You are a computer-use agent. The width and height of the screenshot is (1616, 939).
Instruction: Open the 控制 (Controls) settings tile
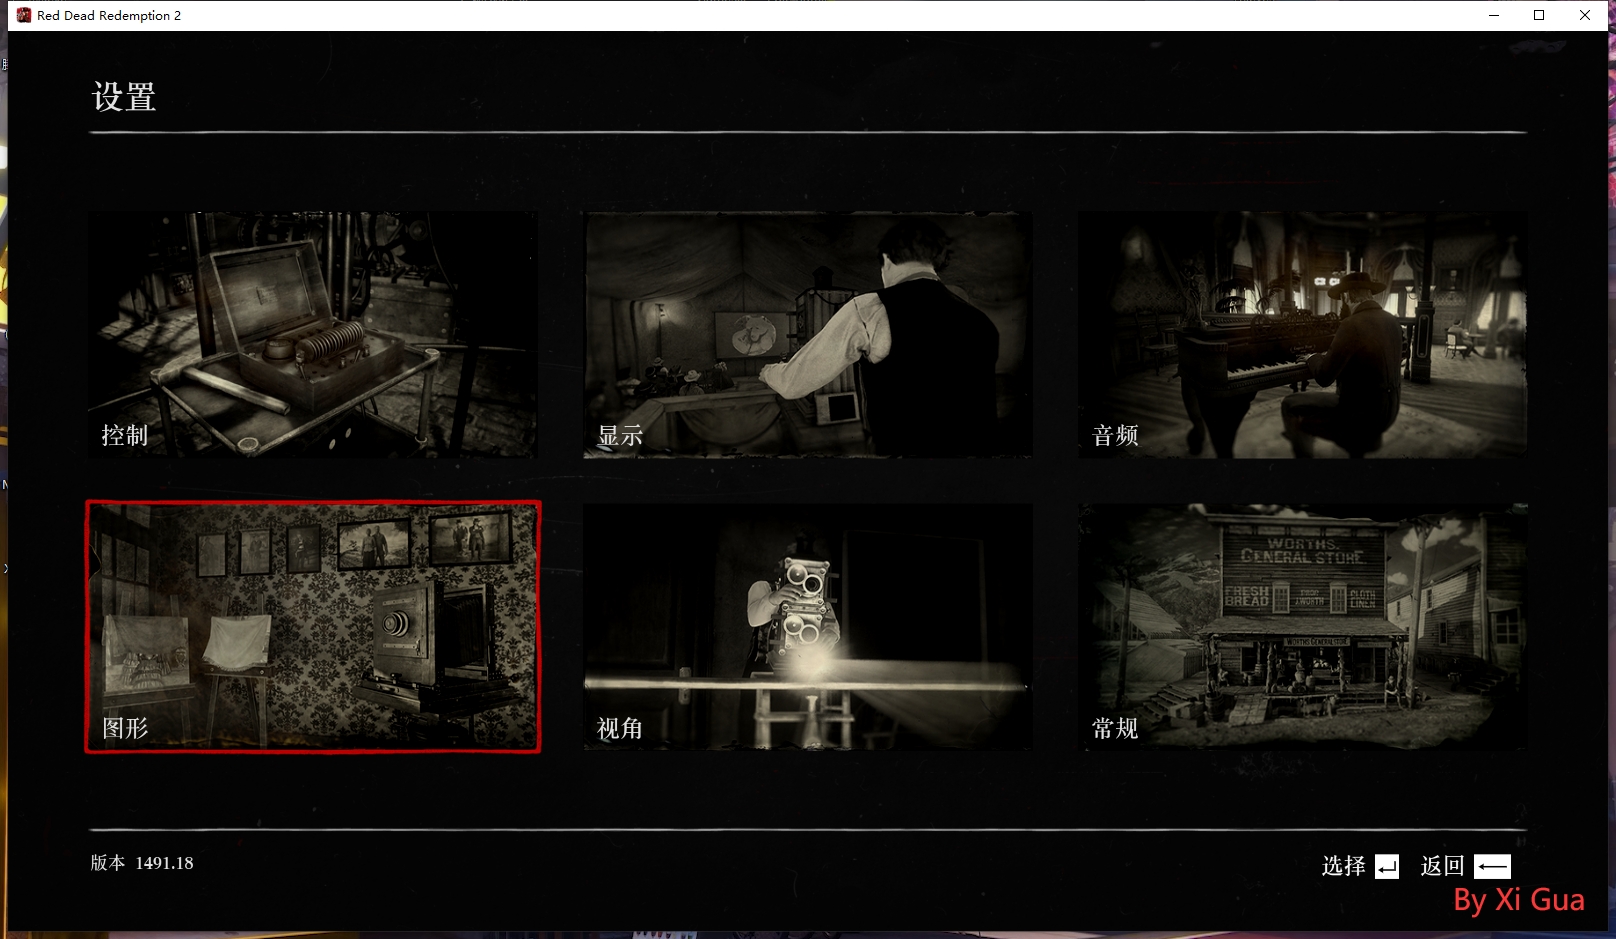(x=312, y=335)
